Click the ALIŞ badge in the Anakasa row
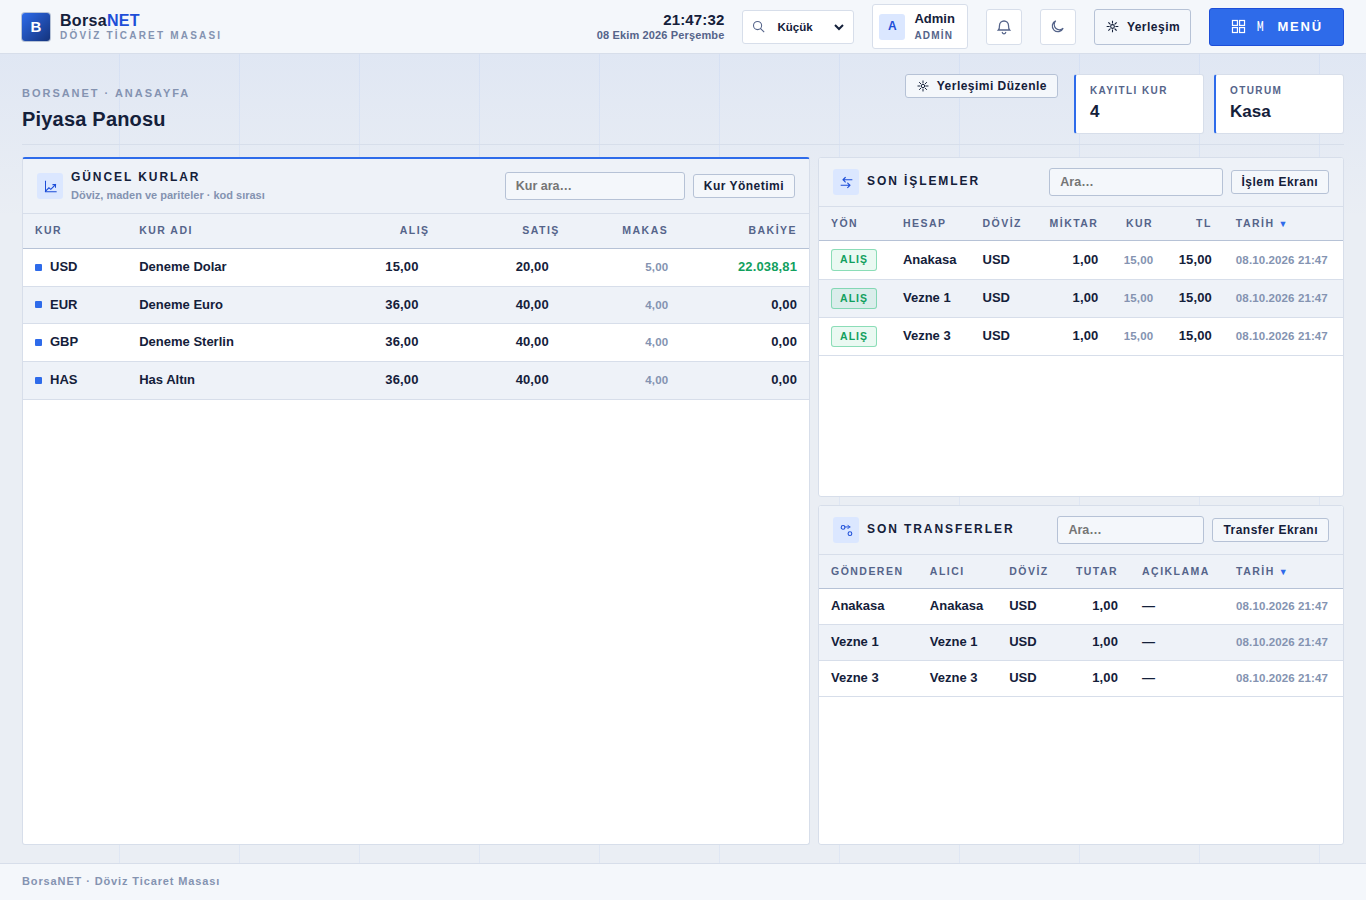Screen dimensions: 1366x900 (x=854, y=260)
